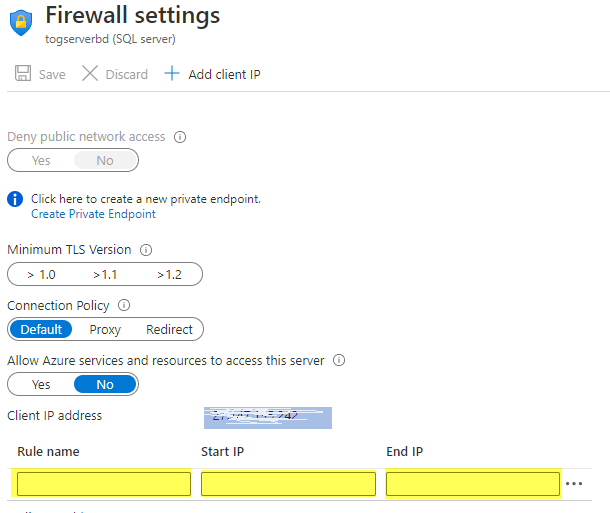Viewport: 610px width, 513px height.
Task: Click the Save disk icon
Action: 23,74
